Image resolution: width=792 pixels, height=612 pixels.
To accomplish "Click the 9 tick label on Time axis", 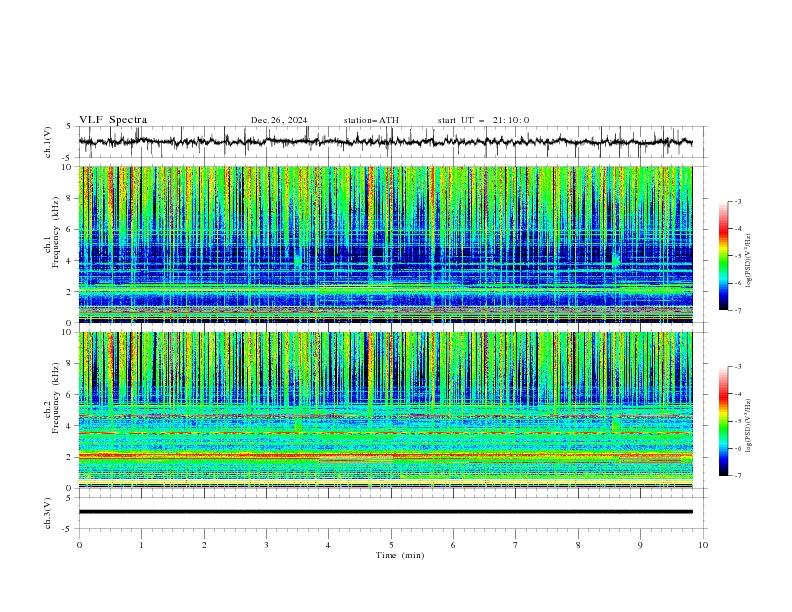I will pos(640,545).
